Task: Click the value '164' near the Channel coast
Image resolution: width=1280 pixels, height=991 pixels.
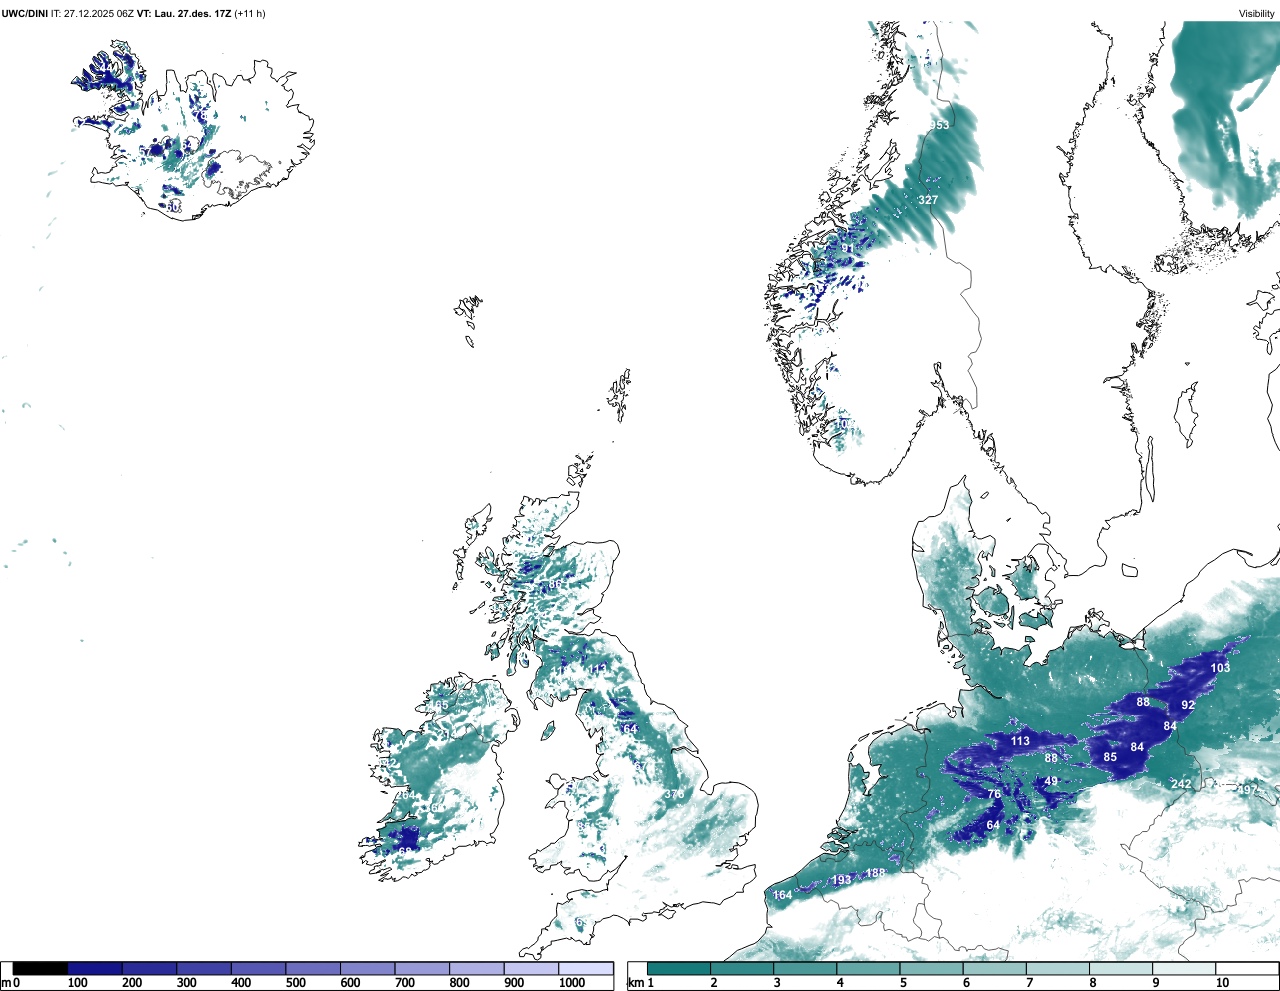Action: pyautogui.click(x=782, y=895)
